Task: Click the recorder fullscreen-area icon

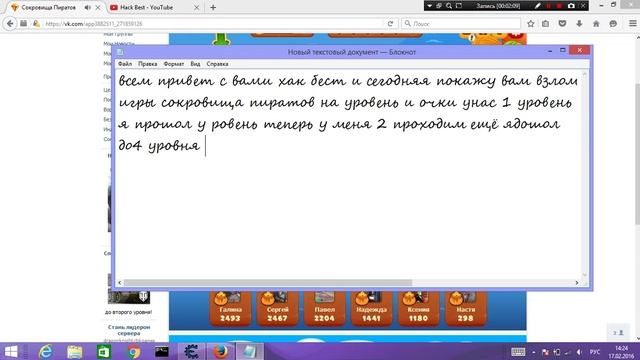Action: point(459,6)
